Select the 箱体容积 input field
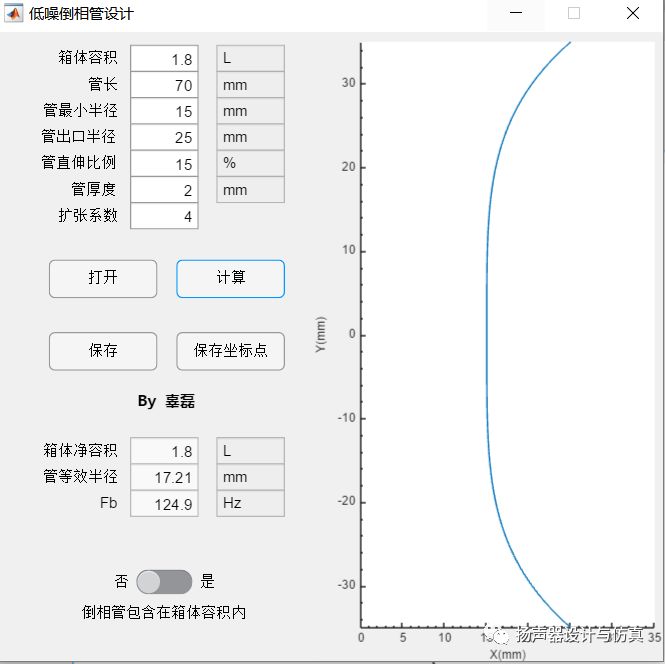 point(164,59)
